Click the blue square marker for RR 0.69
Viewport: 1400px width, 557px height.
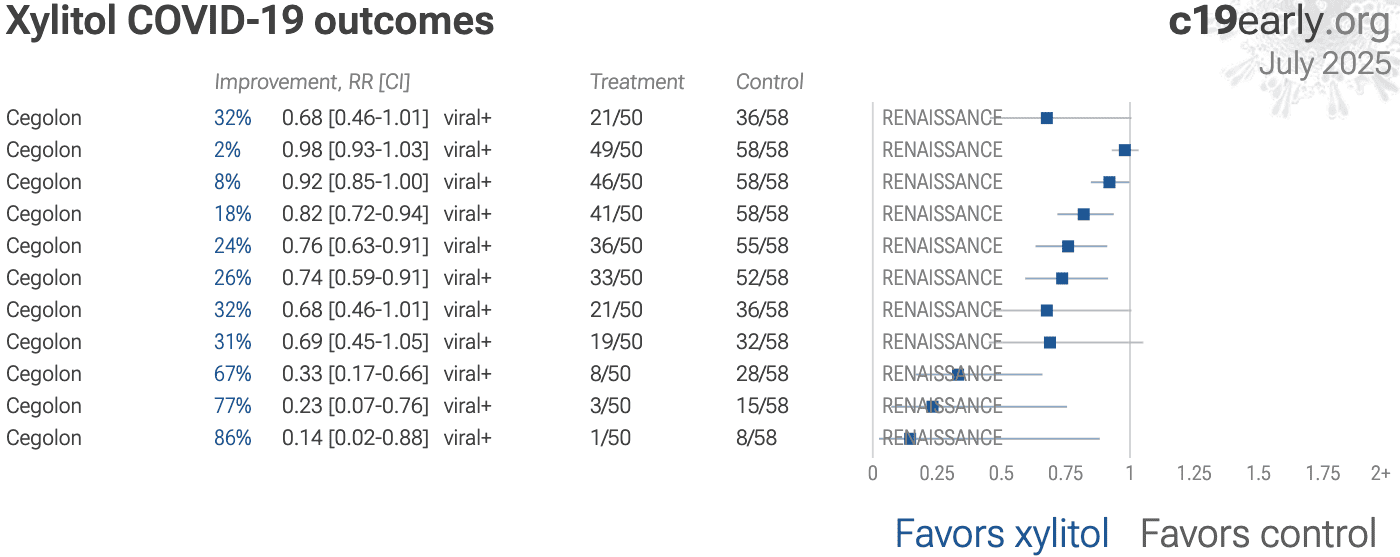pos(1050,342)
